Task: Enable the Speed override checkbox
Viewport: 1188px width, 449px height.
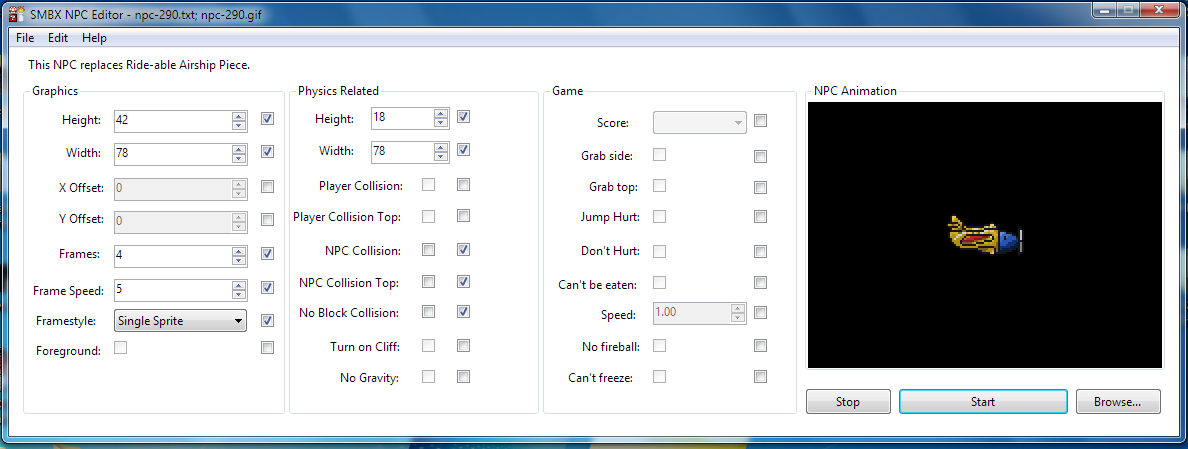Action: pos(761,312)
